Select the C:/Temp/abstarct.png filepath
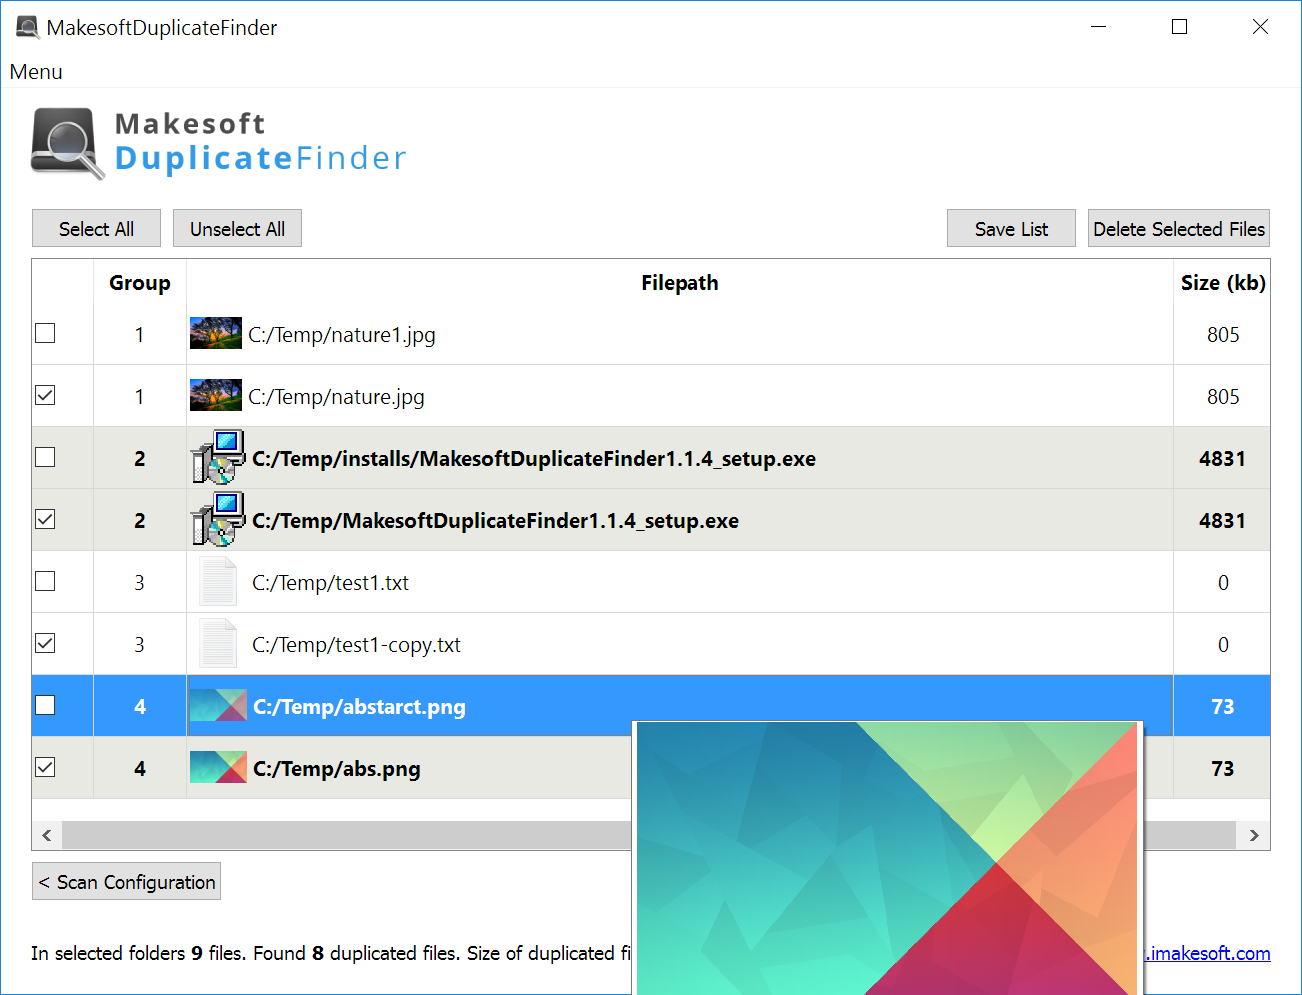Image resolution: width=1302 pixels, height=995 pixels. pos(359,707)
